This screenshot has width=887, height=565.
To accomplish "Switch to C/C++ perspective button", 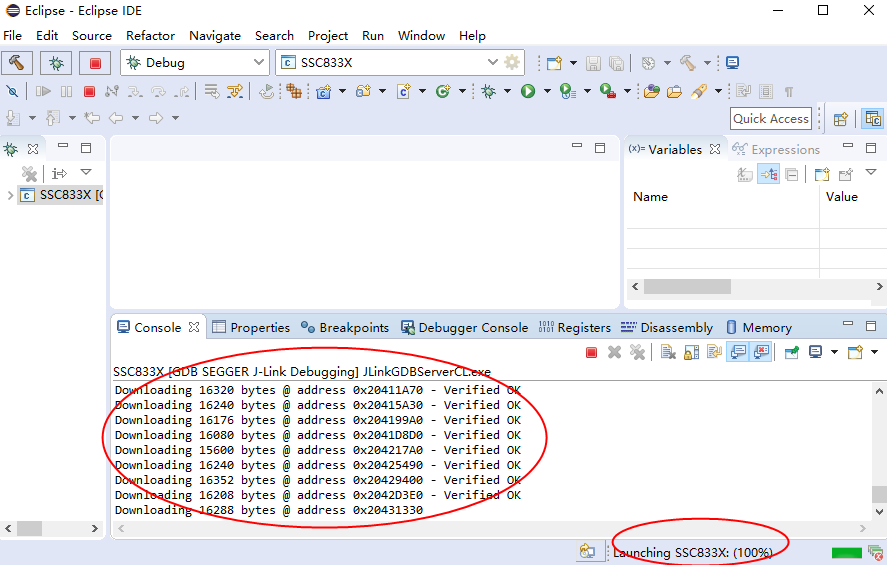I will coord(873,119).
